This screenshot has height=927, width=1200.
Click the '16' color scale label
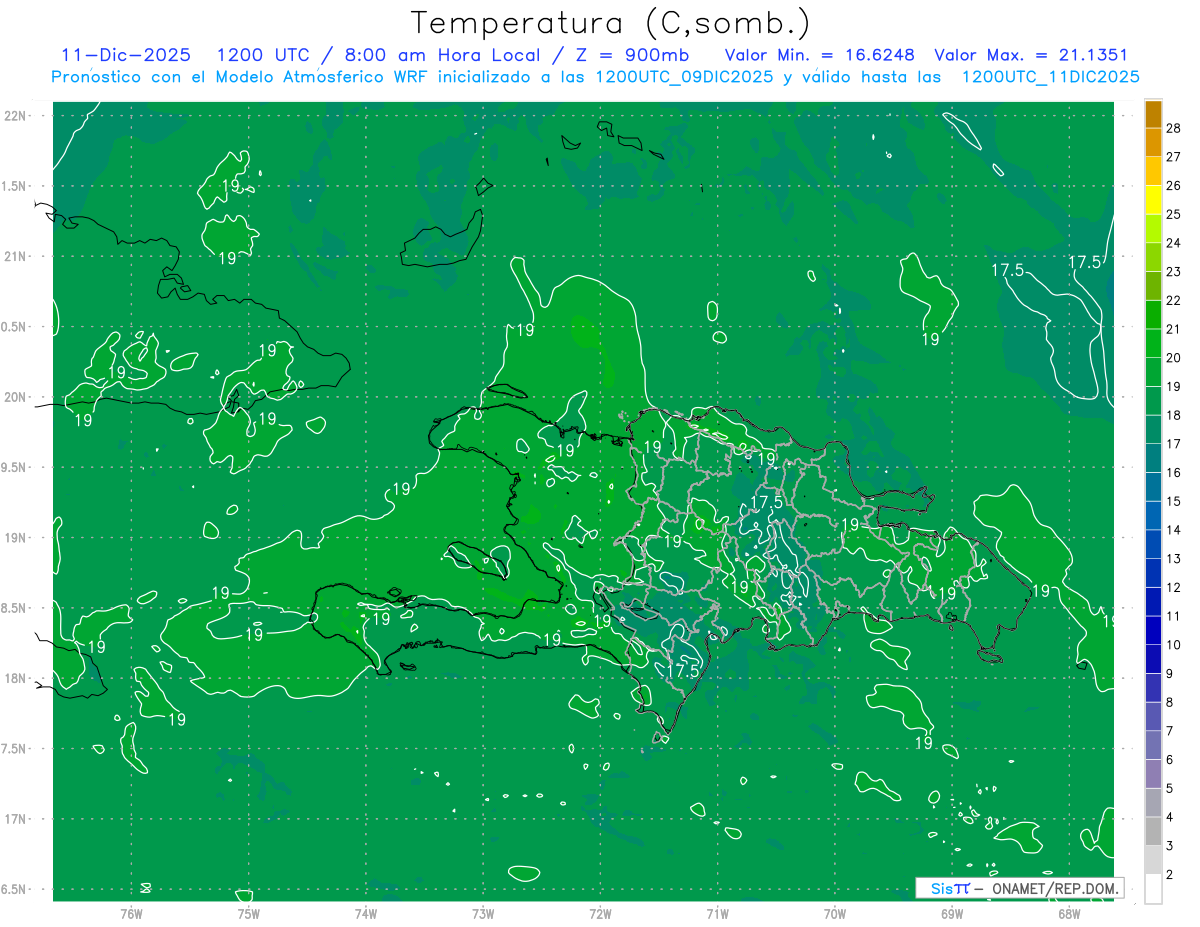pyautogui.click(x=1174, y=472)
